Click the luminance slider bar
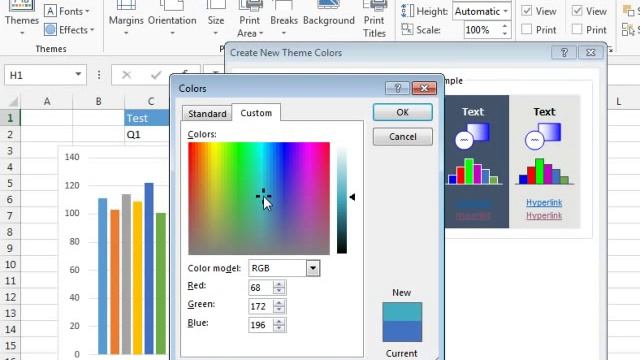 342,198
